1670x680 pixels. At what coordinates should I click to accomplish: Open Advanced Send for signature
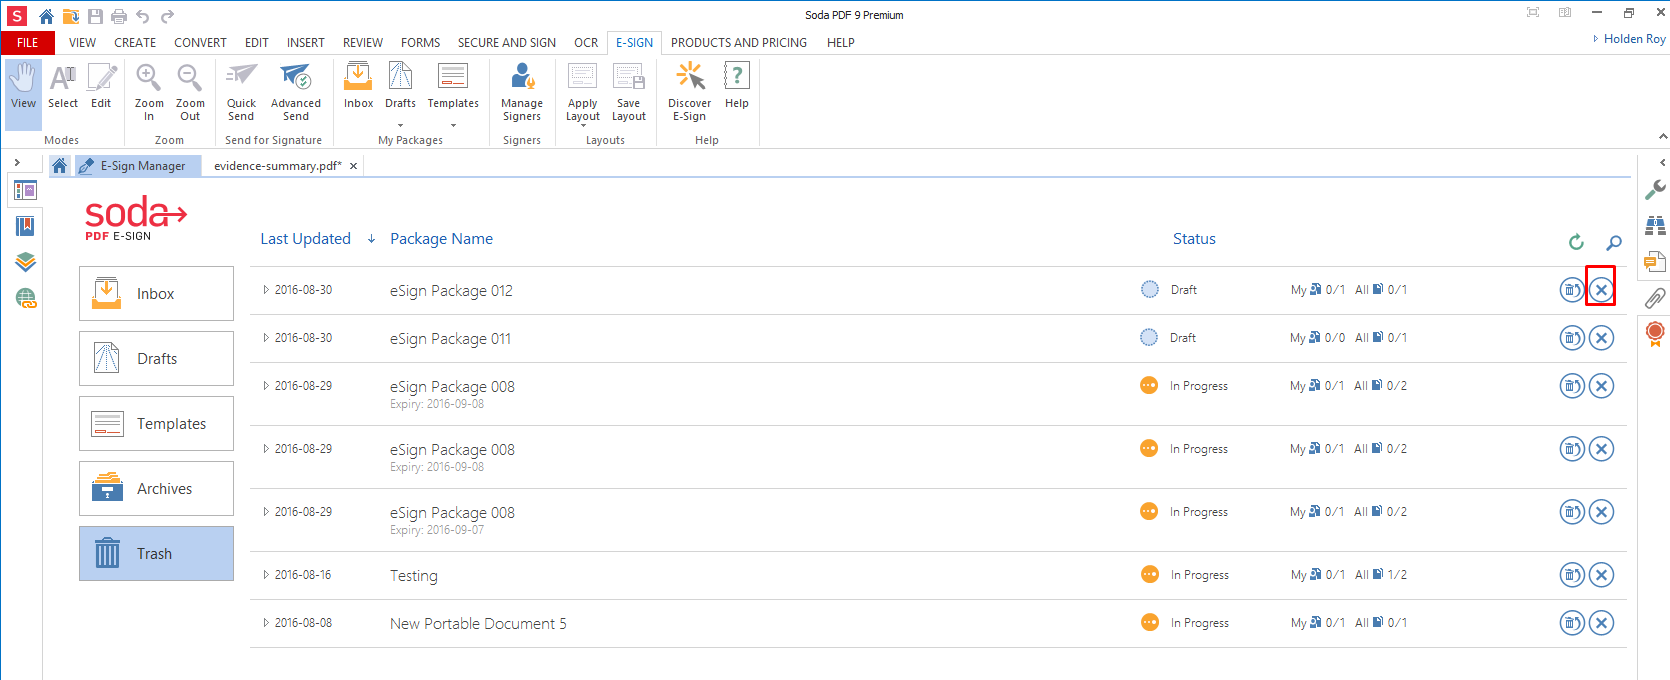tap(296, 93)
